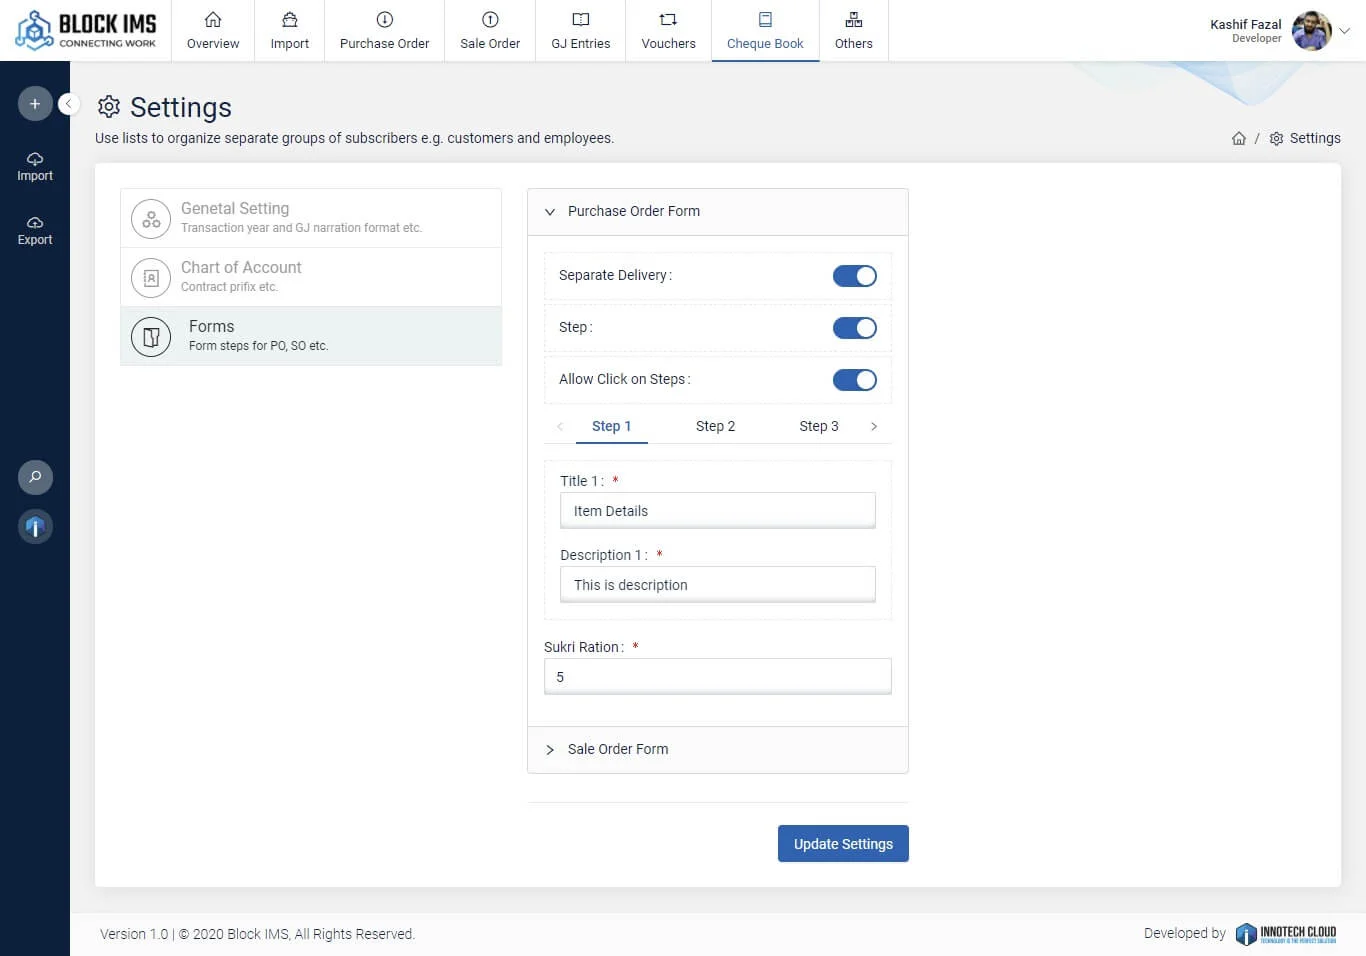
Task: Click the Update Settings button
Action: (x=843, y=844)
